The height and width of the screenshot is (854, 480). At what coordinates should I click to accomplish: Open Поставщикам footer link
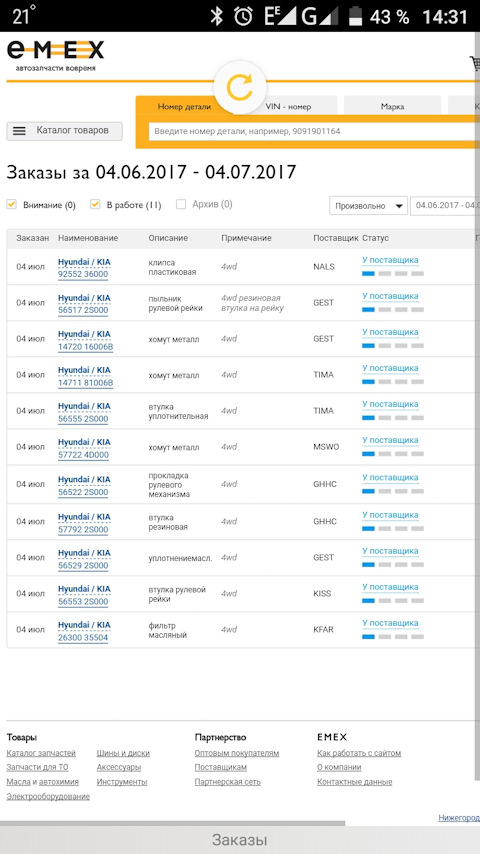coord(221,767)
